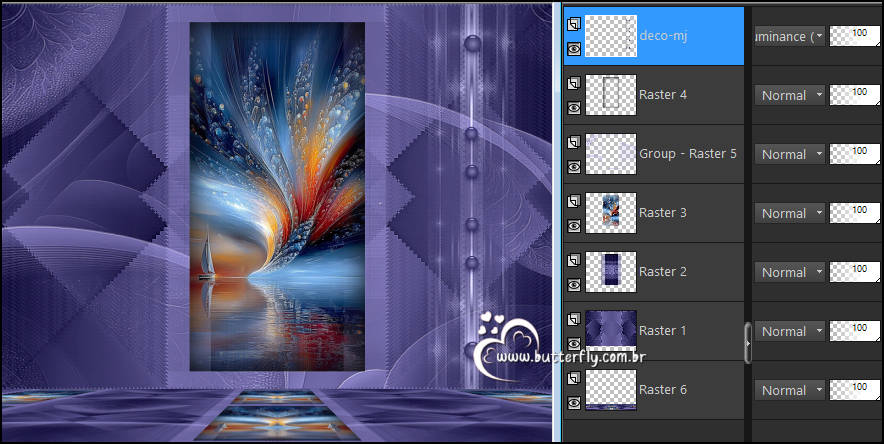
Task: Click Group - Raster 5 layer type icon
Action: [573, 142]
